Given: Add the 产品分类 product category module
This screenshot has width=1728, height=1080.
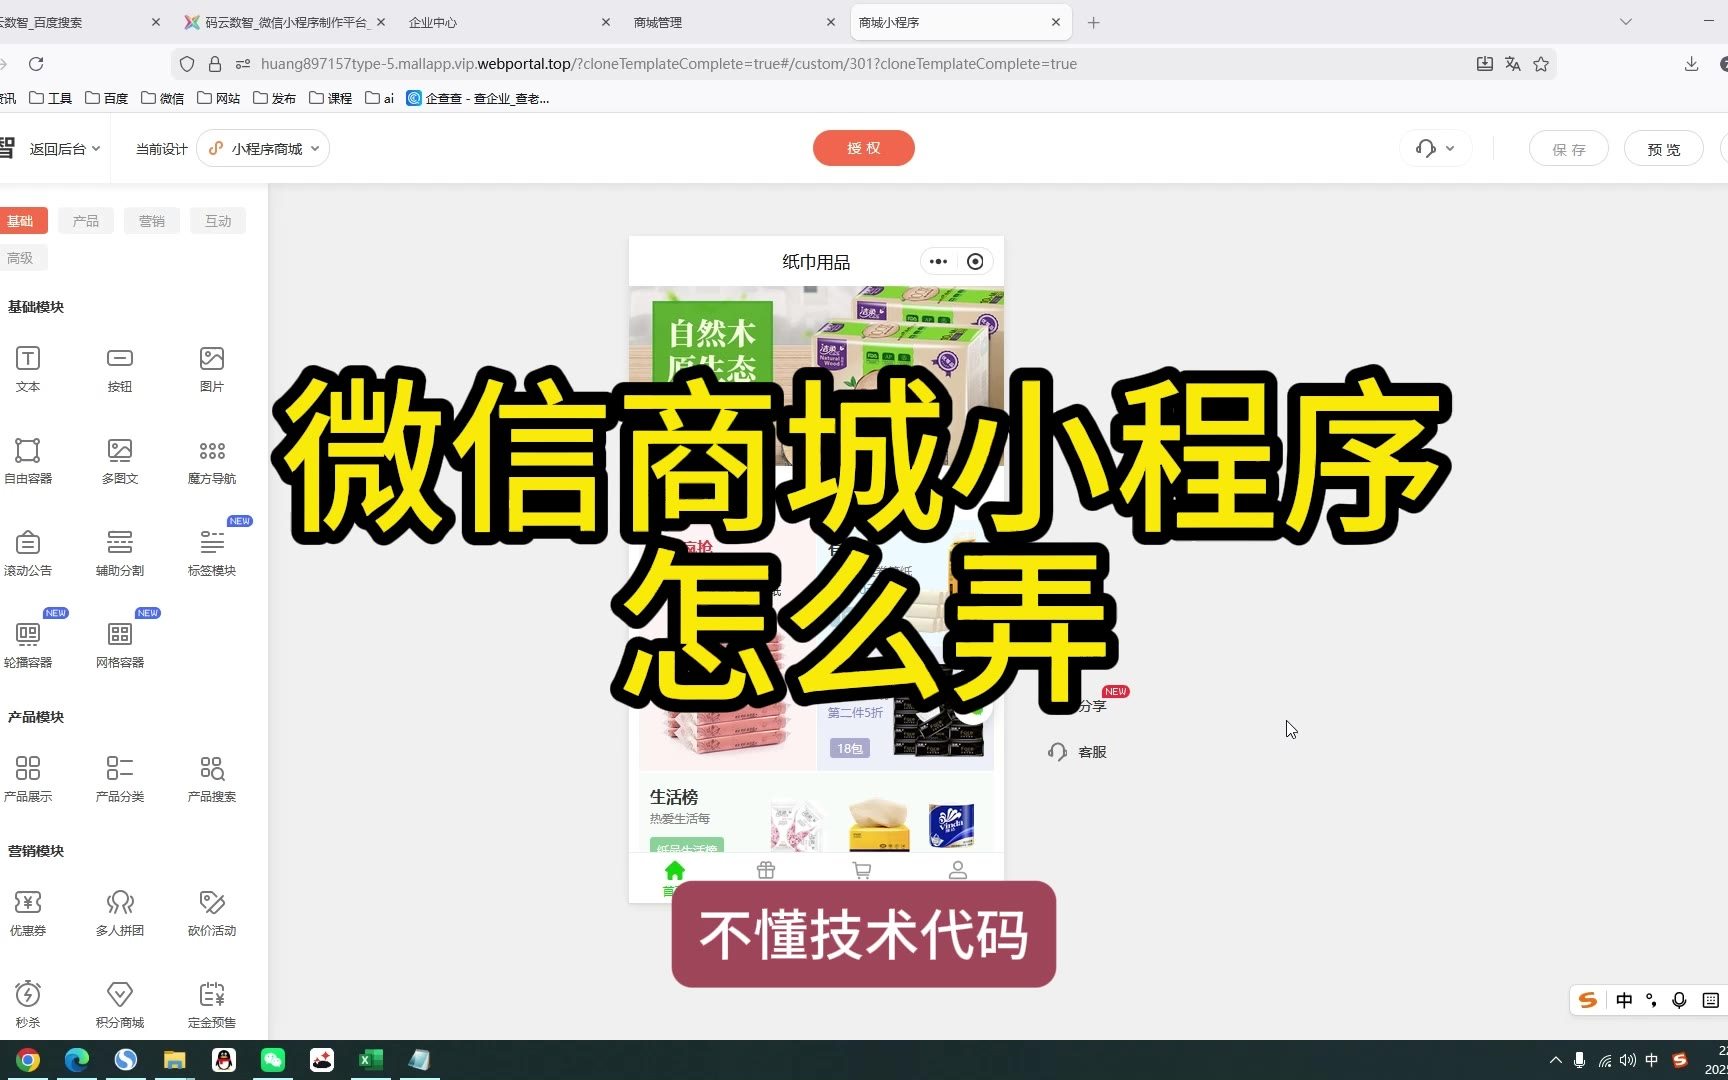Looking at the screenshot, I should (x=120, y=779).
